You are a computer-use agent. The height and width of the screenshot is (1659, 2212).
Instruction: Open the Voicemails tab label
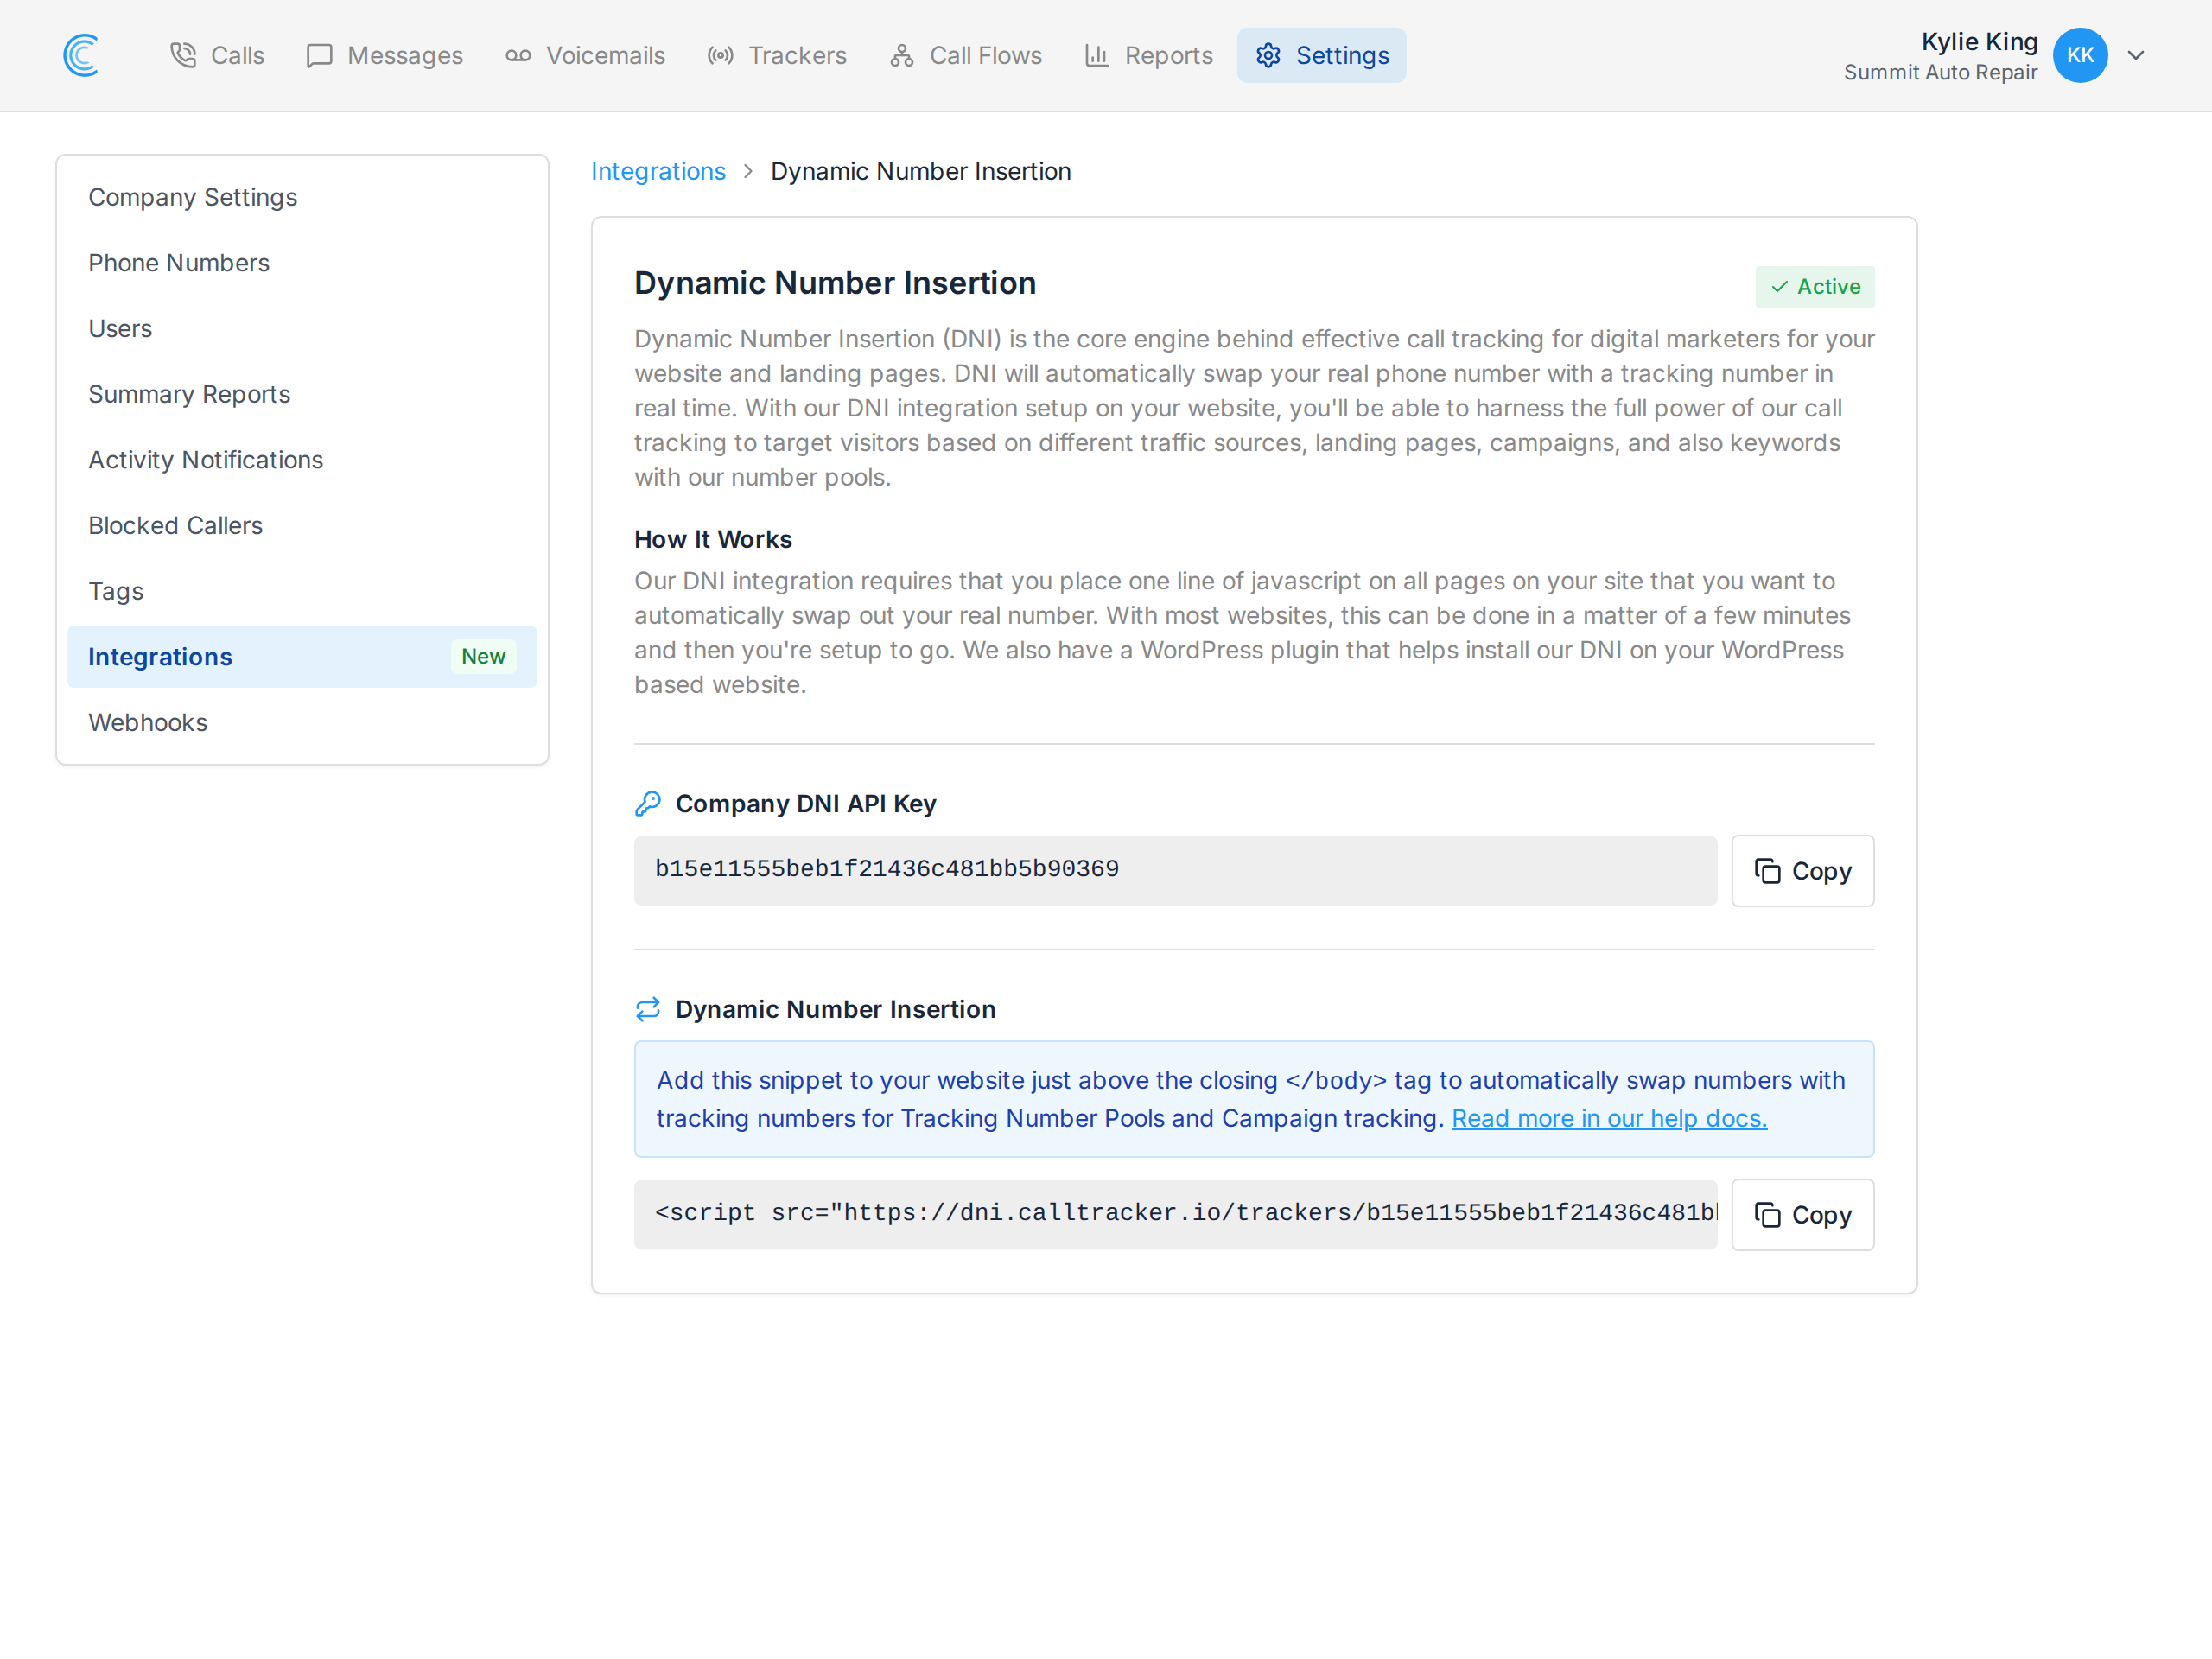[x=605, y=55]
